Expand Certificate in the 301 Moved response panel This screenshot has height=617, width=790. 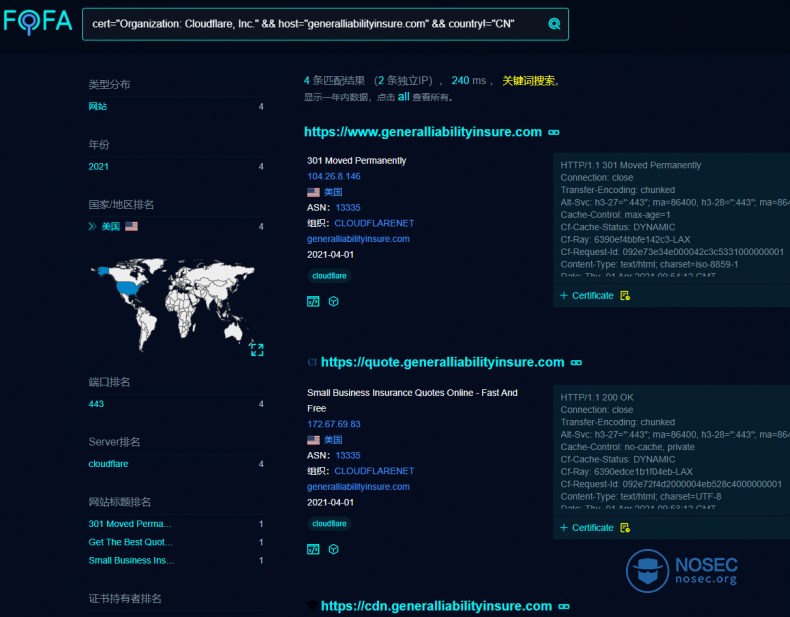(x=586, y=296)
